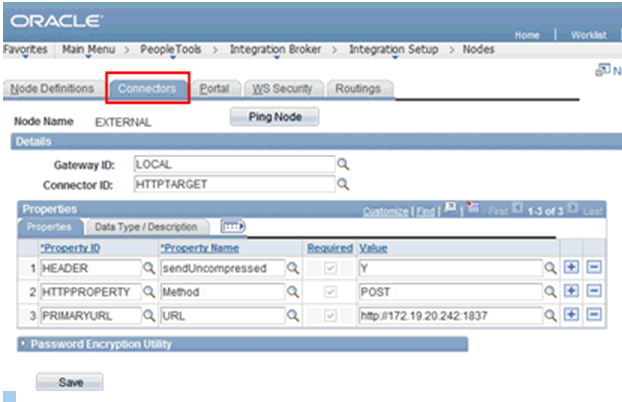Look up Property ID for PRIMARYURL row

click(x=149, y=316)
